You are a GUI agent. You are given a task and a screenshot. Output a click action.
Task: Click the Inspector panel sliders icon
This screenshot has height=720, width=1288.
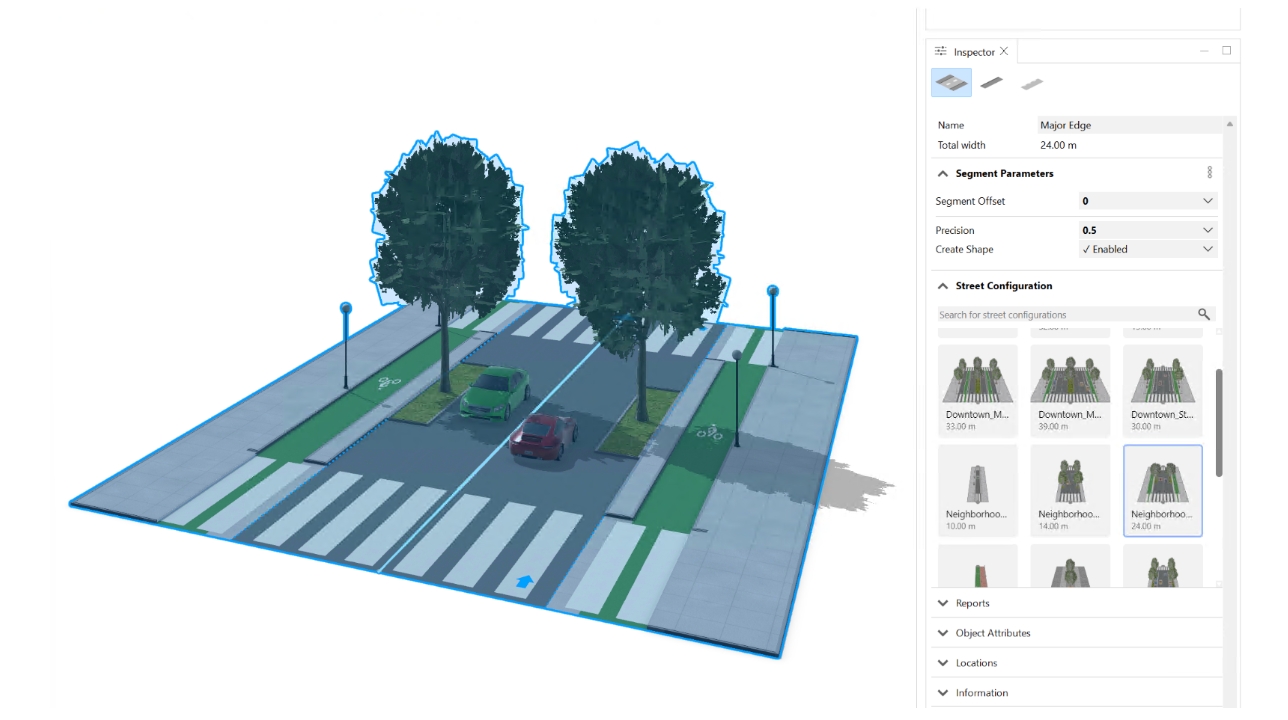point(940,52)
